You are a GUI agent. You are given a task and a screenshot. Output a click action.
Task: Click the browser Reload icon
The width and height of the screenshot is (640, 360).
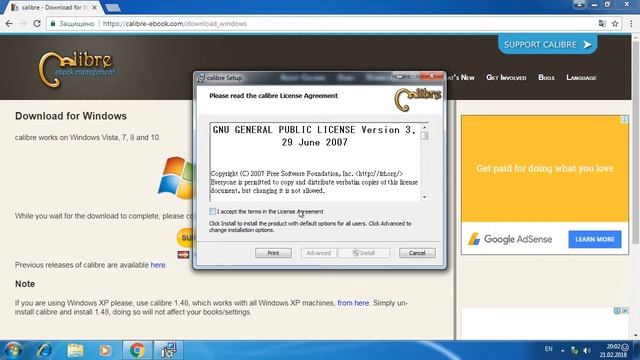coord(37,24)
